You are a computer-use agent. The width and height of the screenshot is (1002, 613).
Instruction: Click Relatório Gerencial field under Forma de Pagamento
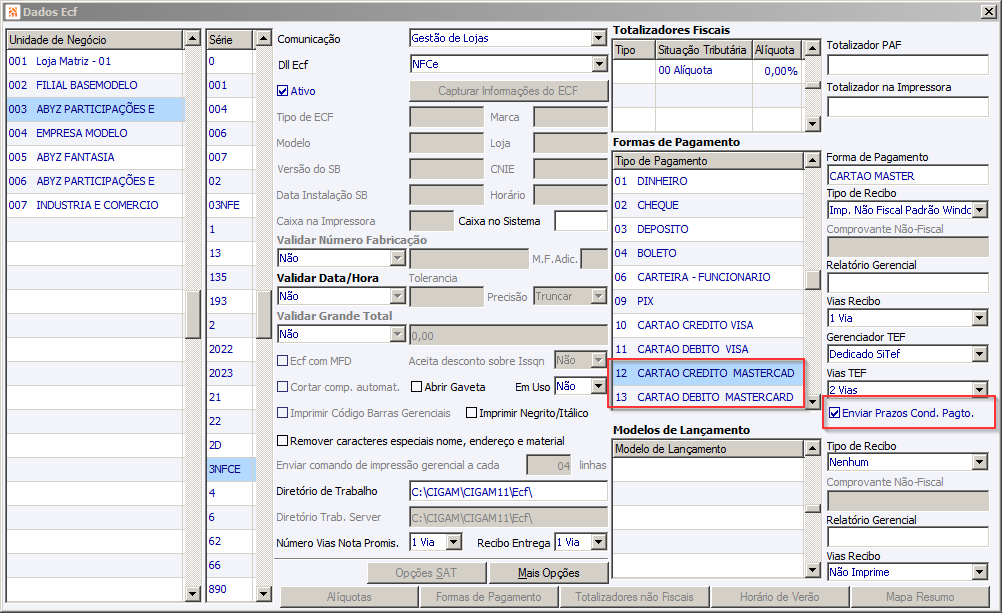pyautogui.click(x=907, y=283)
